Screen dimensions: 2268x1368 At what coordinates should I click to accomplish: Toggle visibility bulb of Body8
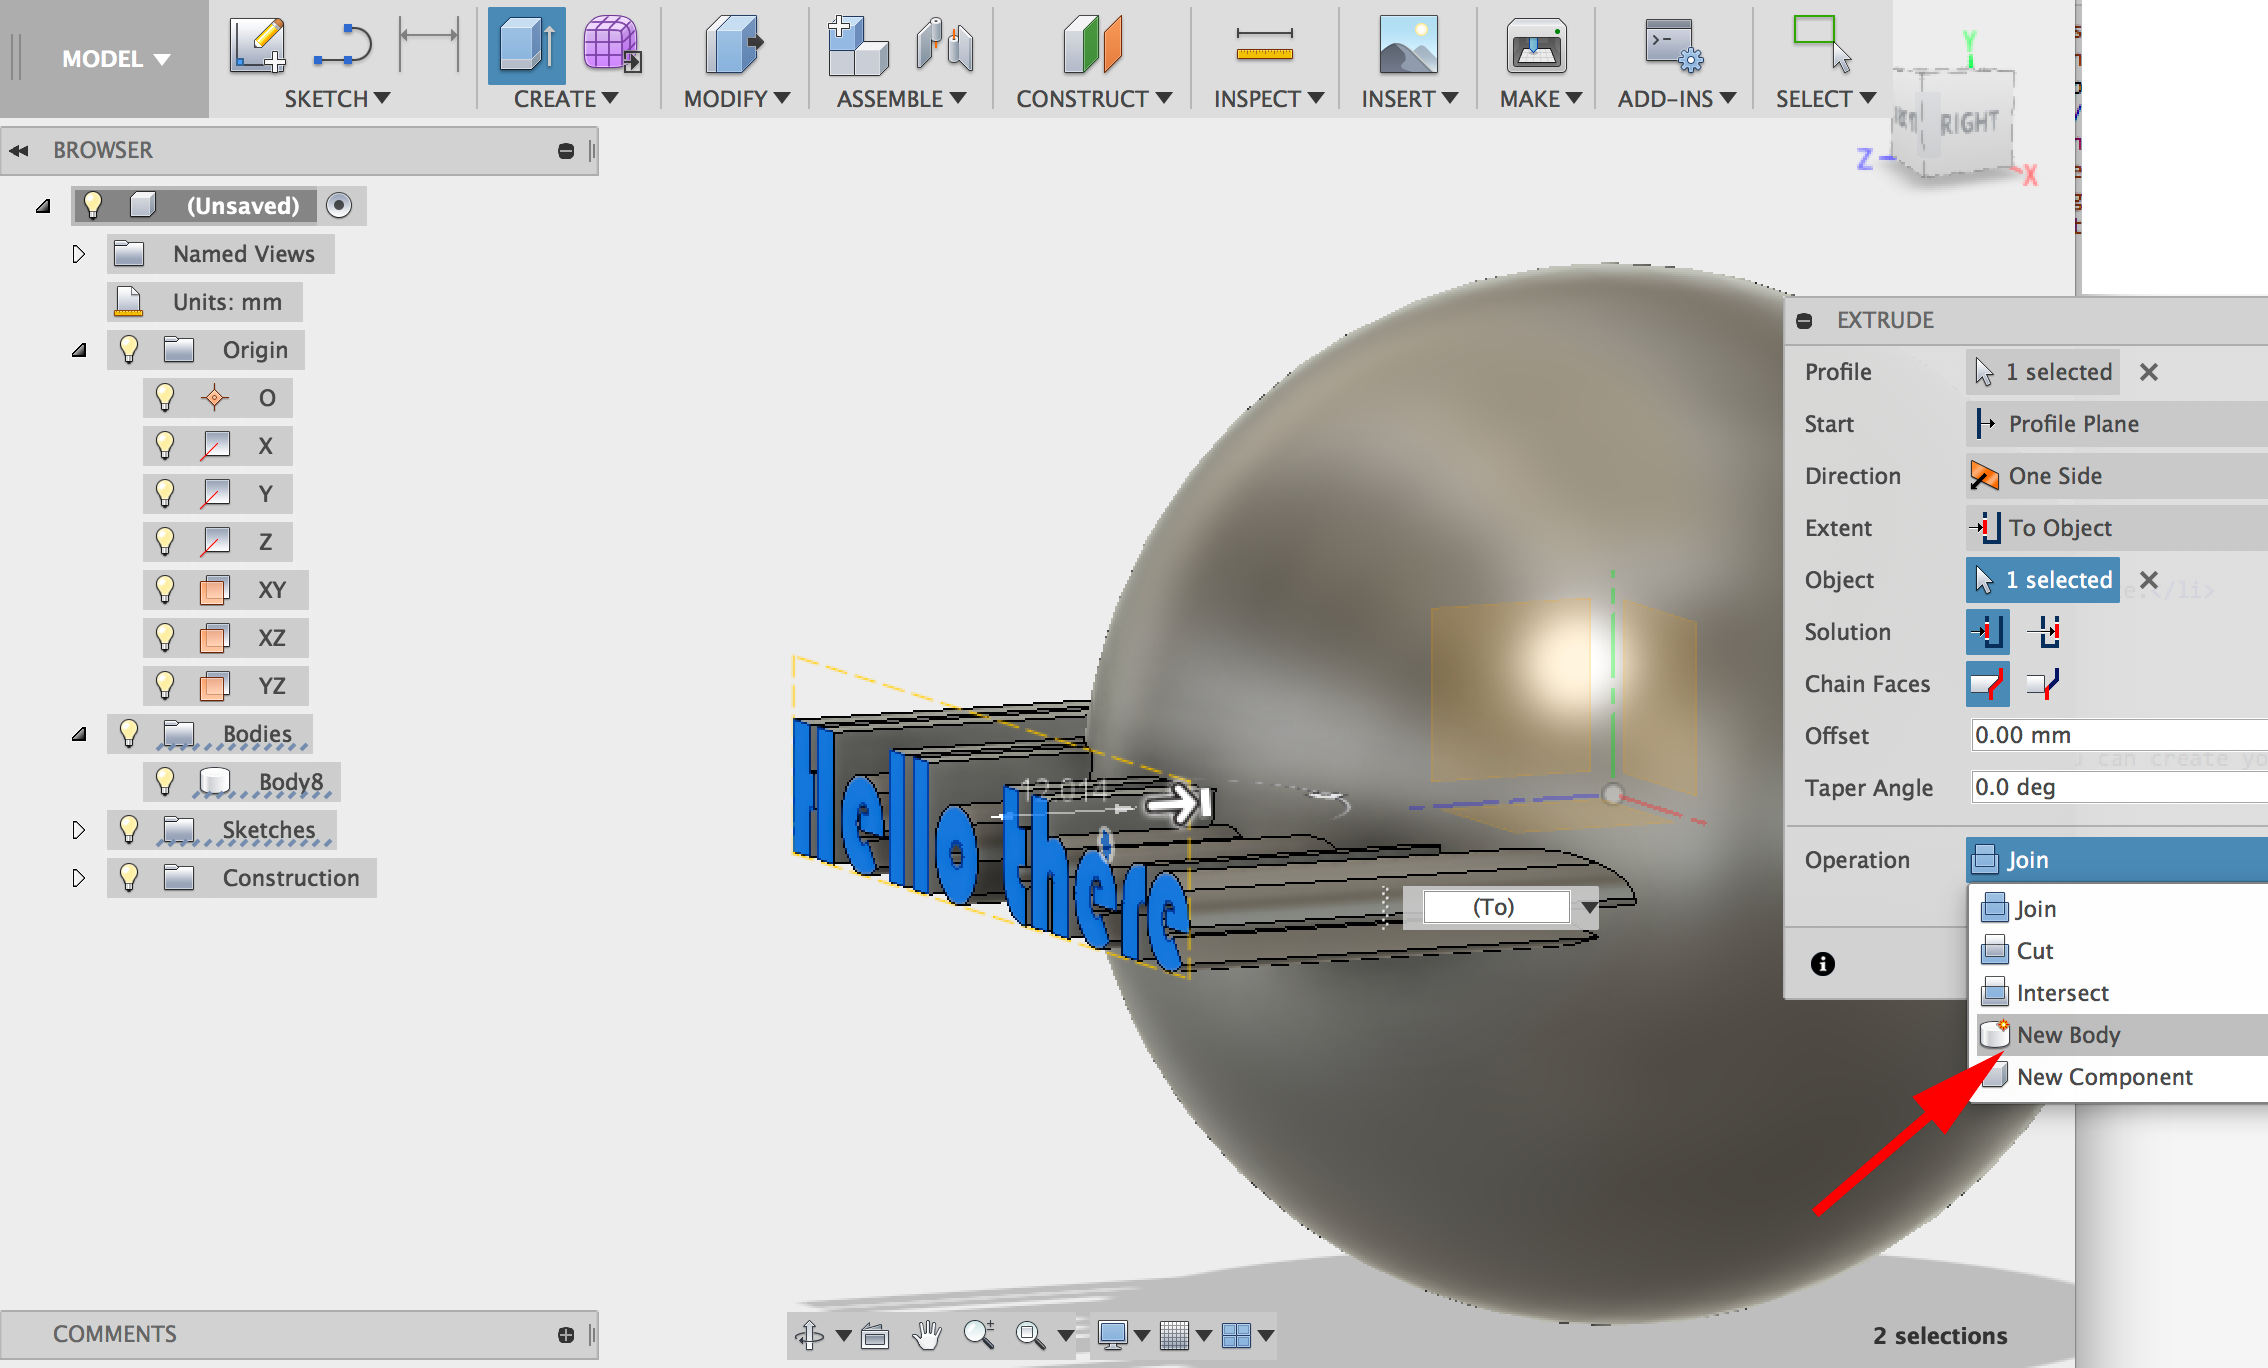pos(165,781)
